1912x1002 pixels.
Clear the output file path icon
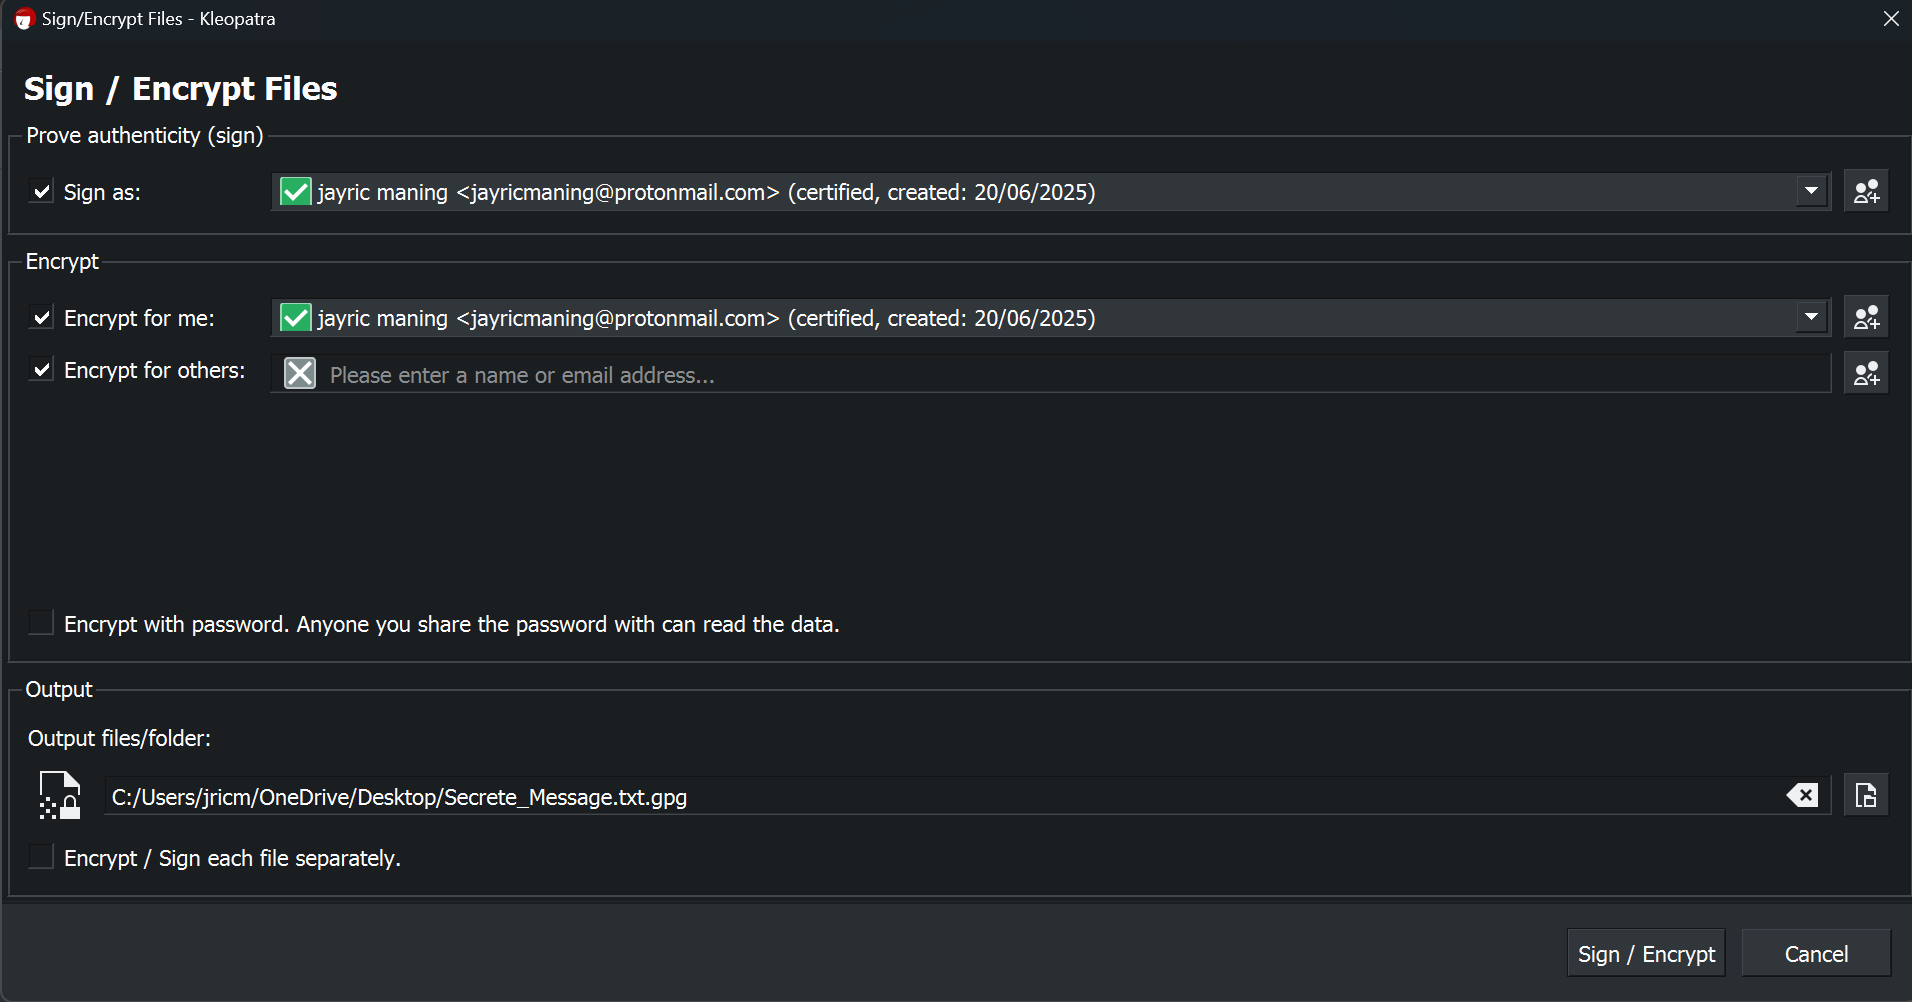(1802, 796)
